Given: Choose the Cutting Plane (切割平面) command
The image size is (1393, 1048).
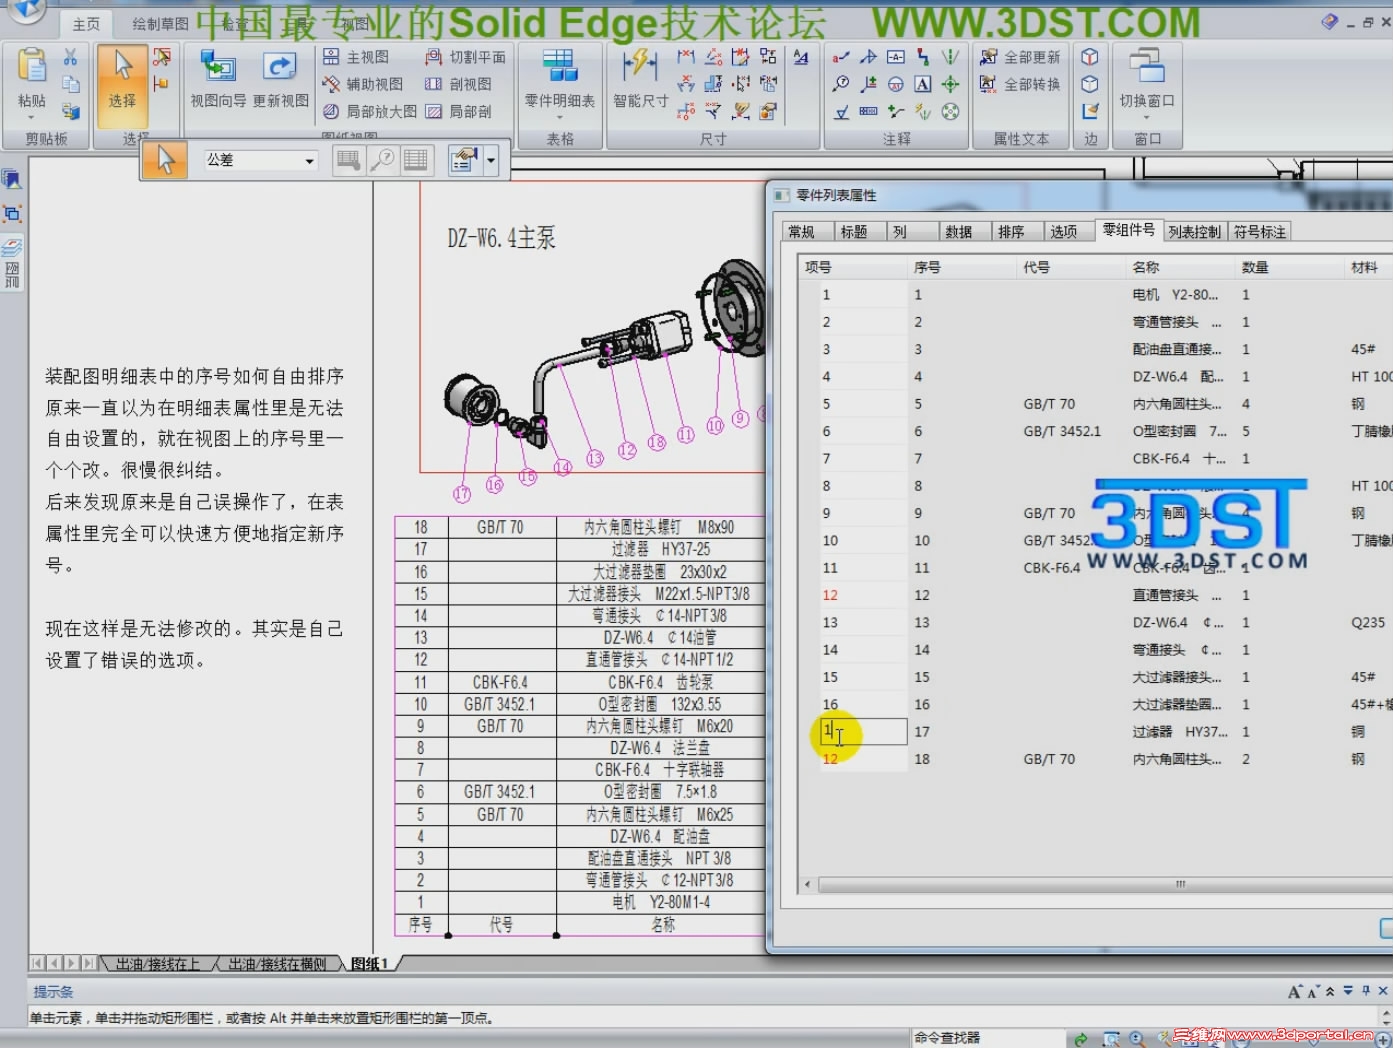Looking at the screenshot, I should [x=465, y=58].
